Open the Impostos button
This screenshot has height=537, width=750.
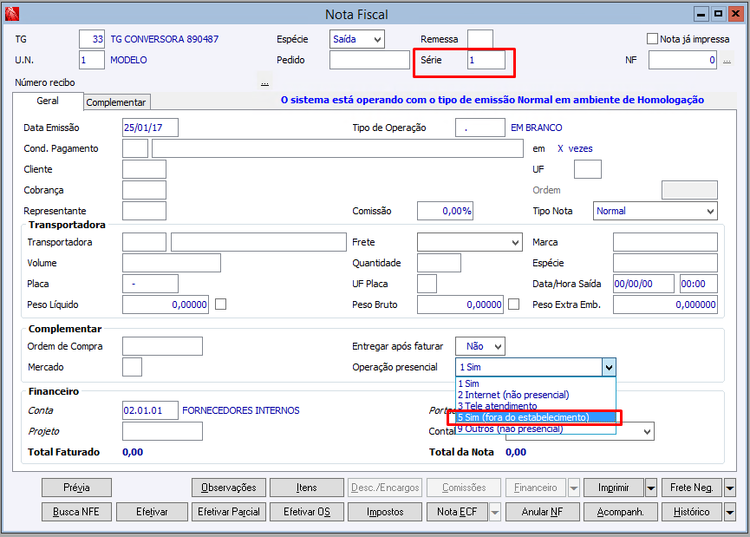385,512
